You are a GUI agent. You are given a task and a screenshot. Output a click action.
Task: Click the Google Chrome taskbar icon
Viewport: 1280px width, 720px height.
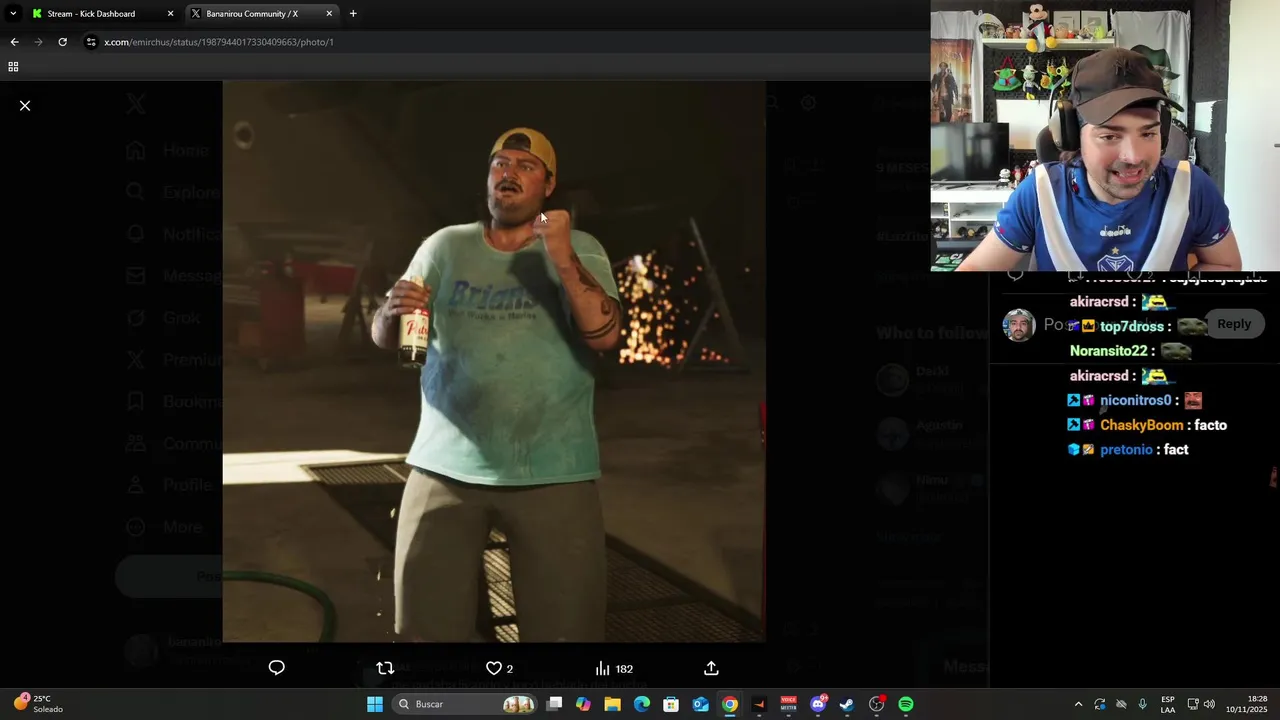coord(730,704)
